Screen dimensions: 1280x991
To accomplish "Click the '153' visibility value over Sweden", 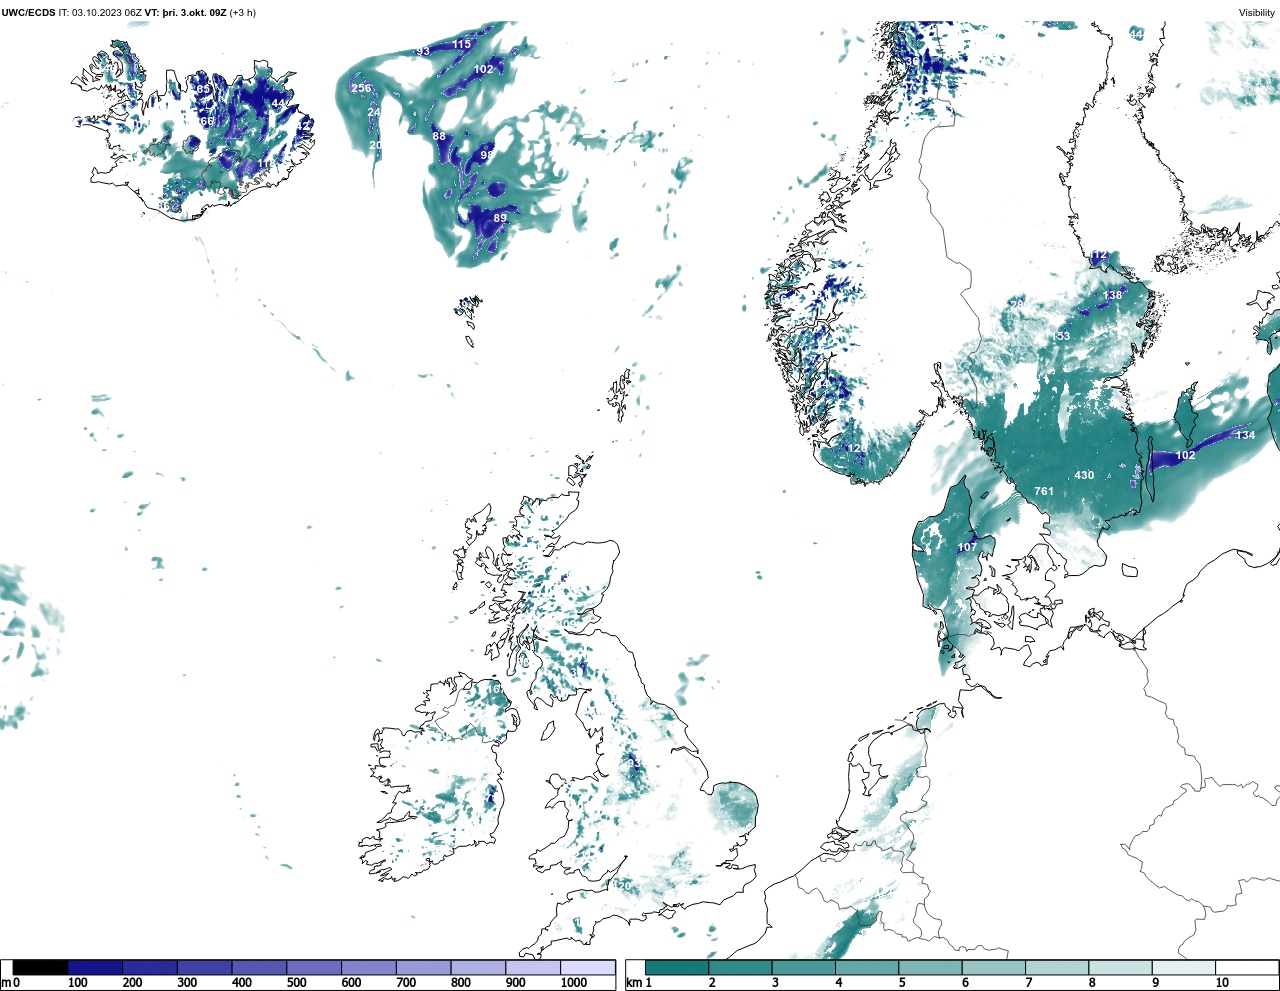I will click(x=1061, y=336).
